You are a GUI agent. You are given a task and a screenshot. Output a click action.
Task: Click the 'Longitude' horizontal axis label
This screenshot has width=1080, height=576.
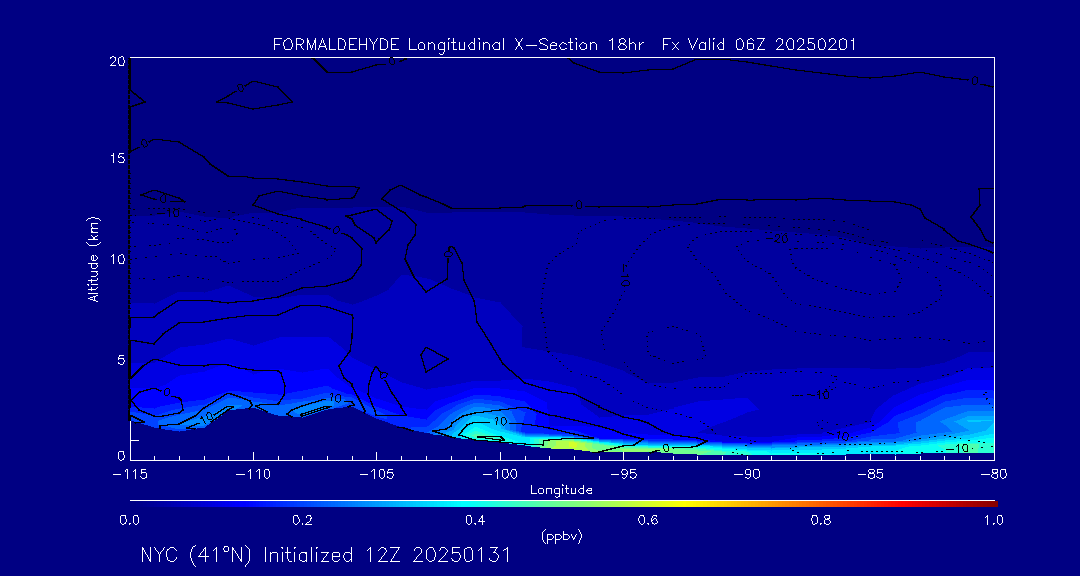(561, 491)
